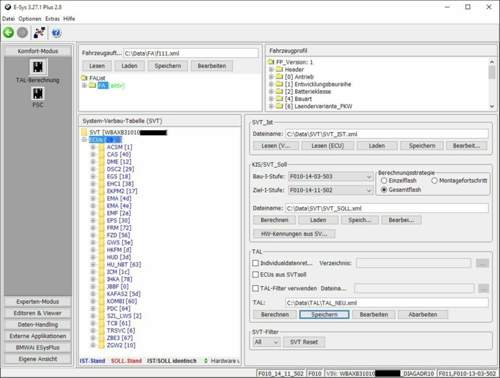Switch to the Editoren & Viewer tab
This screenshot has height=378, width=500.
38,313
